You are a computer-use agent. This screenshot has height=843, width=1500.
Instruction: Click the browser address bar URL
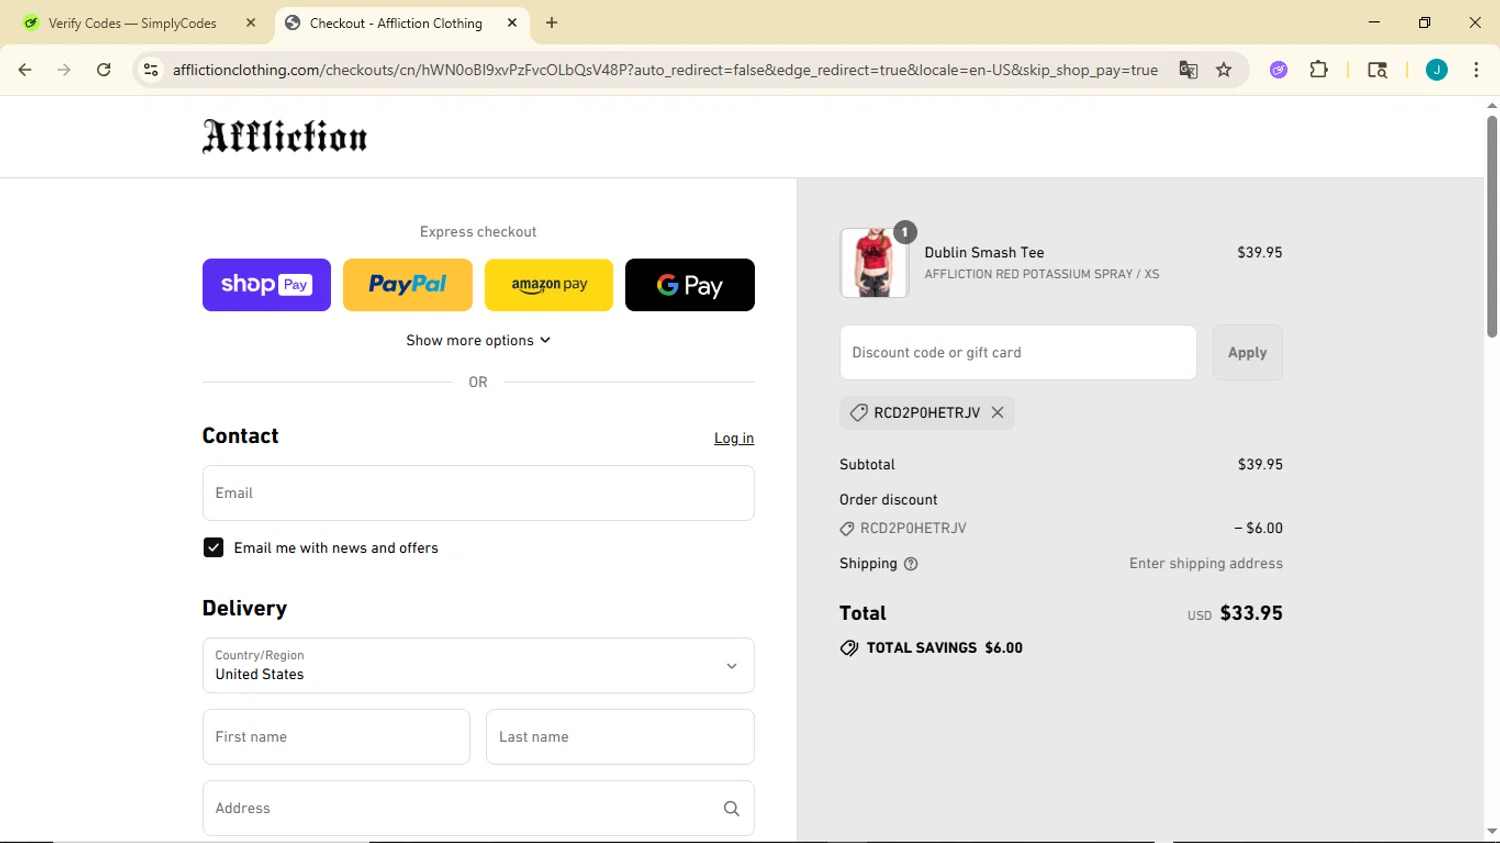point(665,70)
